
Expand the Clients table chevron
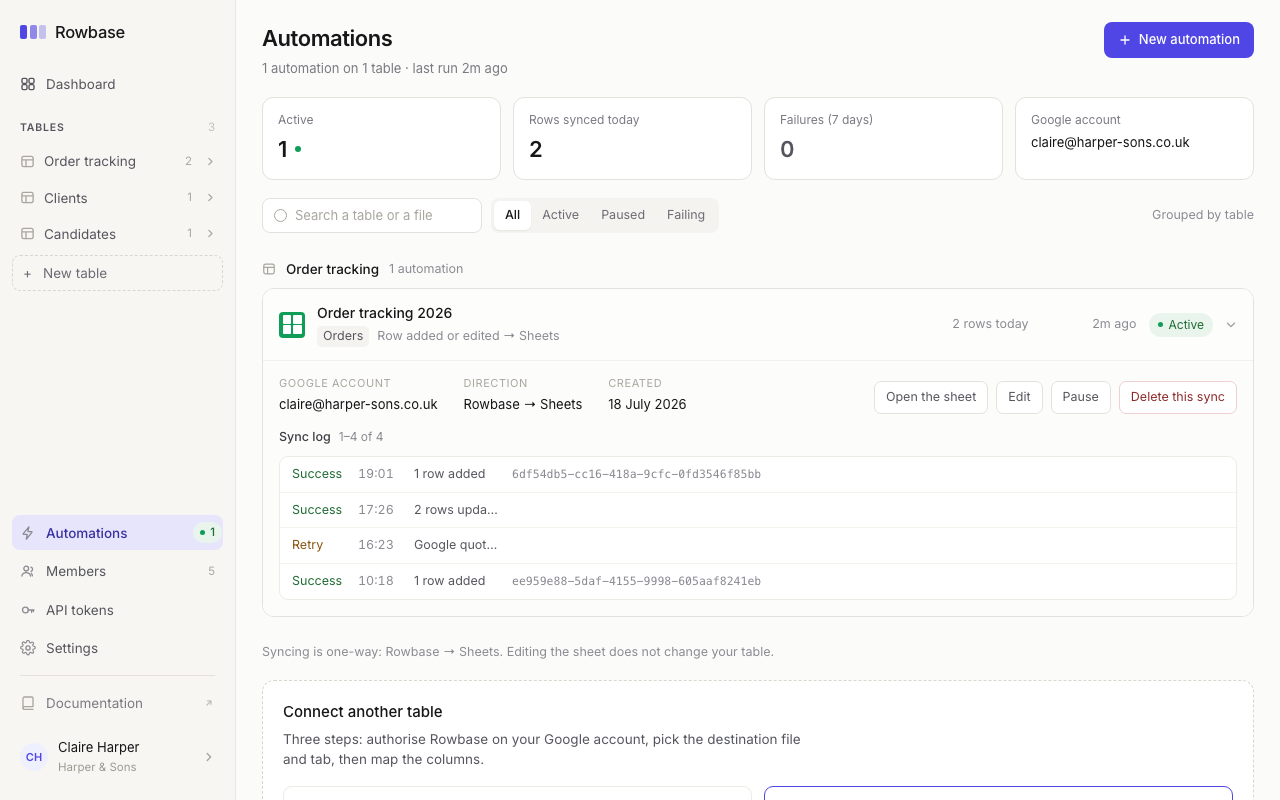210,198
